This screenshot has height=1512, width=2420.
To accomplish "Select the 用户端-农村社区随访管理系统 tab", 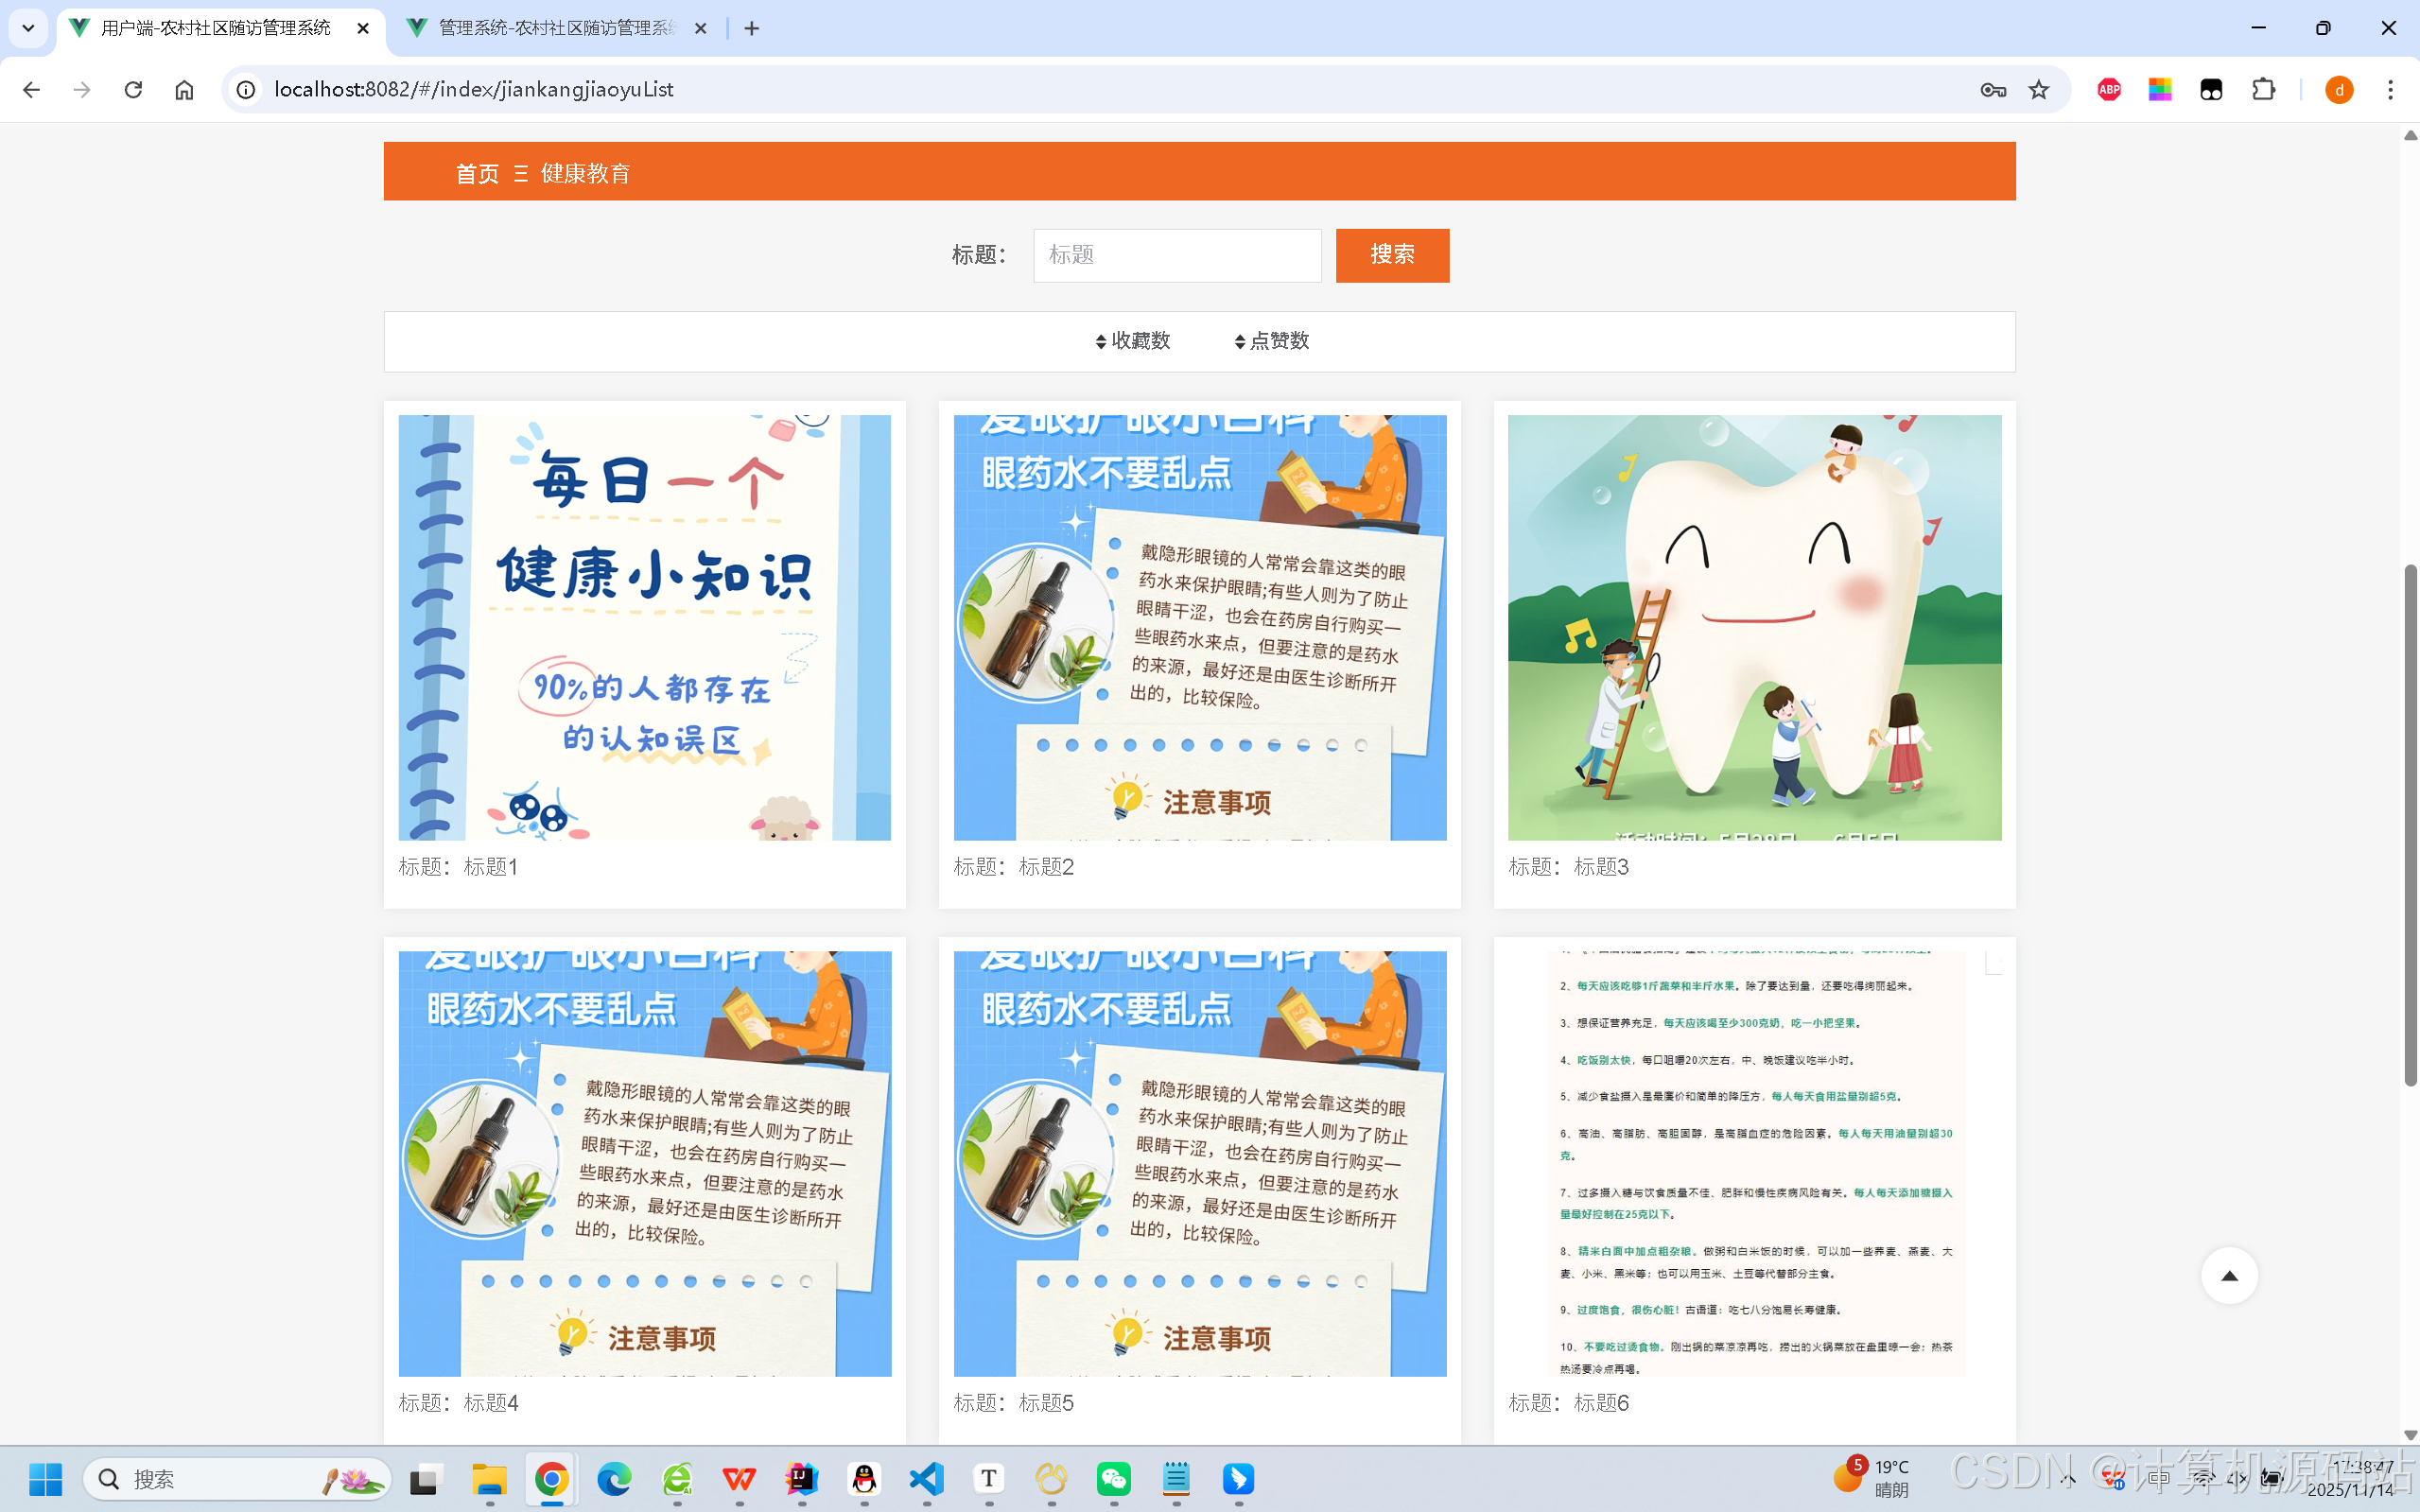I will tap(215, 28).
